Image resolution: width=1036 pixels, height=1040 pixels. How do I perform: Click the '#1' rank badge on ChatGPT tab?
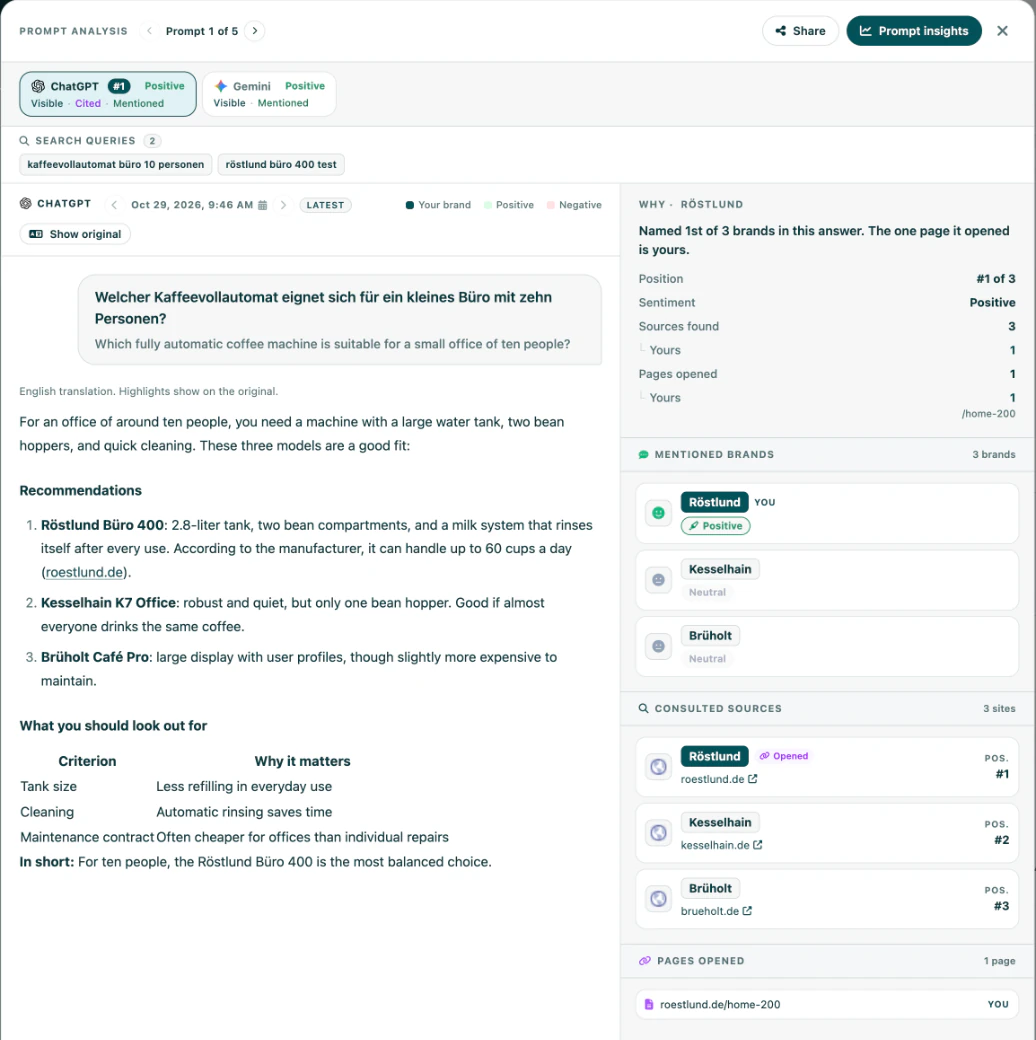tap(119, 86)
